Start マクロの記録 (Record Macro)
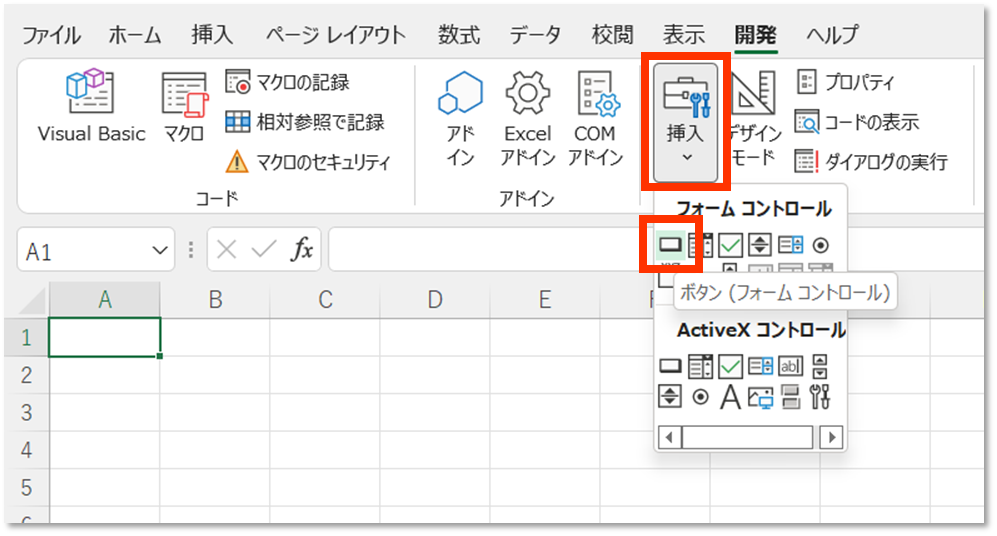 tap(287, 83)
